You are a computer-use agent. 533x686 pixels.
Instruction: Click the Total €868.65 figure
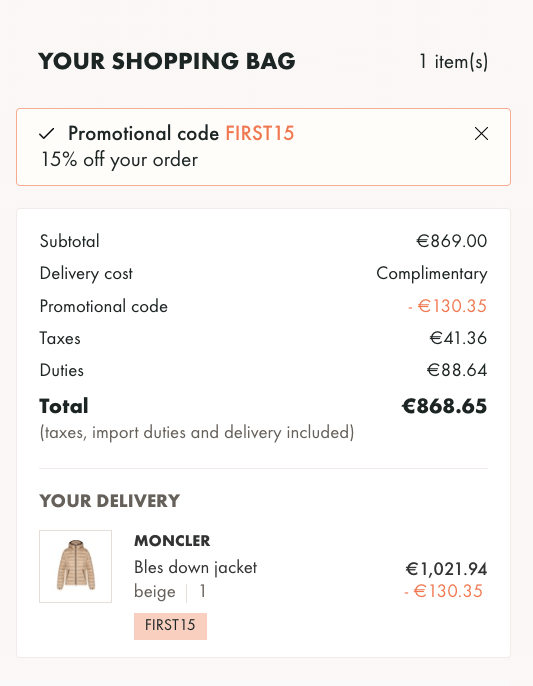click(x=444, y=406)
